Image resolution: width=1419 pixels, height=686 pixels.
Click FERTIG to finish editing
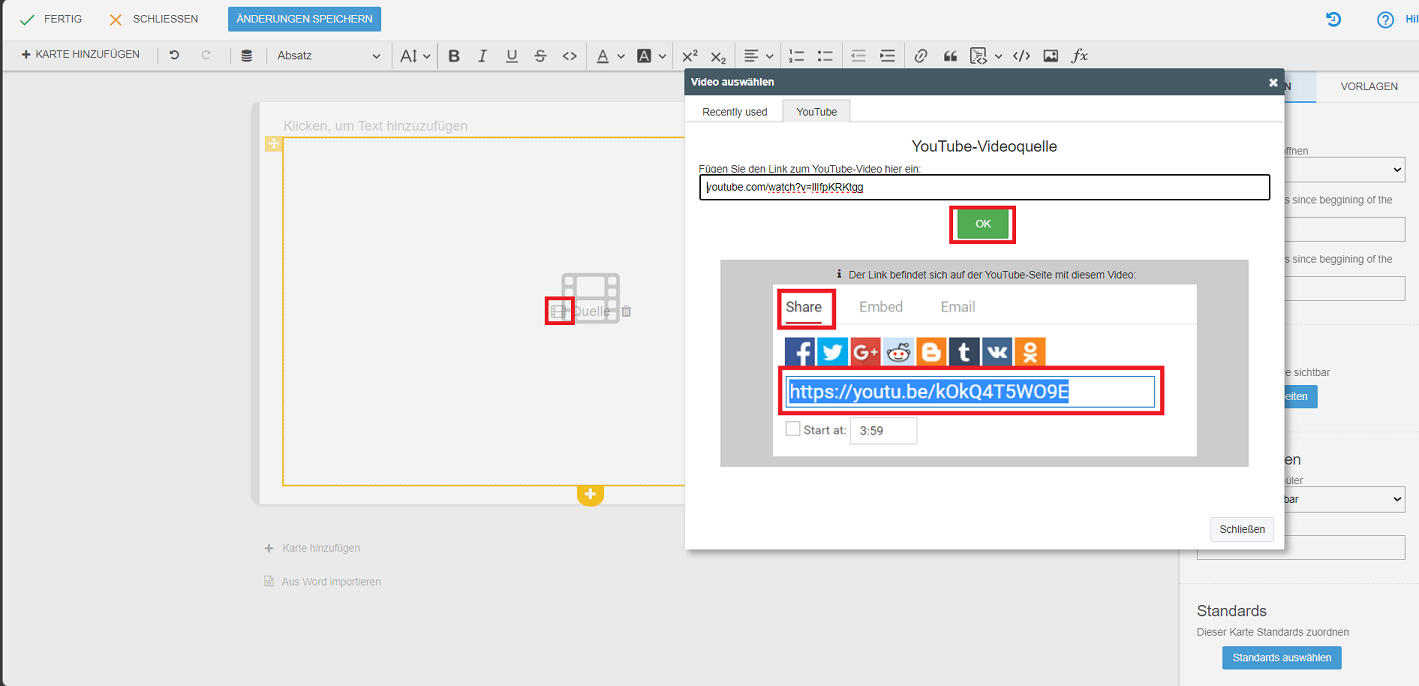tap(50, 19)
